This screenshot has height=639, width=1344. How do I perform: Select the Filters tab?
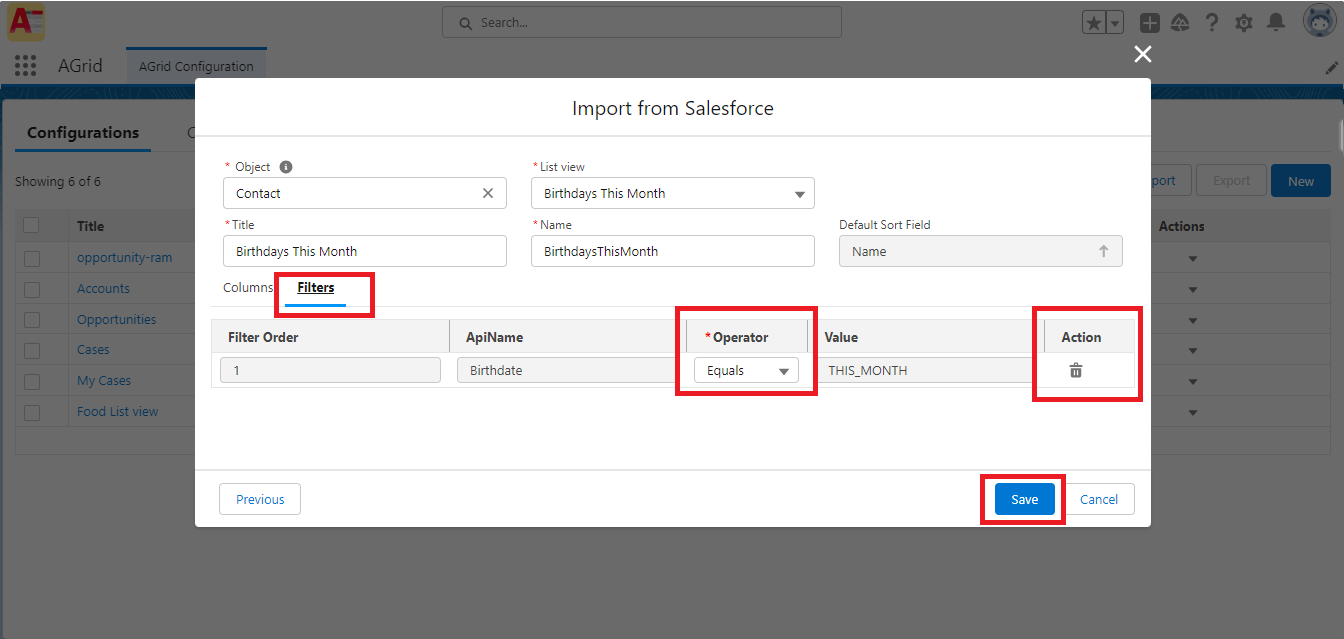point(316,288)
